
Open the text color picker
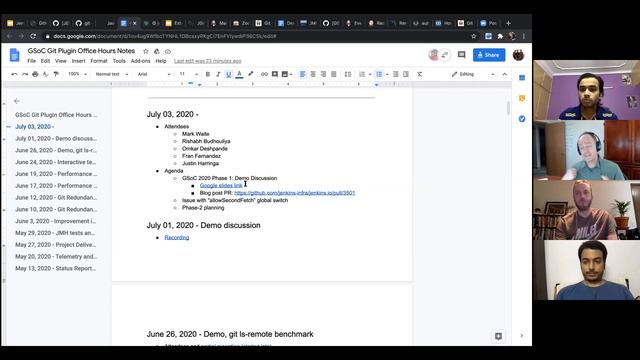239,74
